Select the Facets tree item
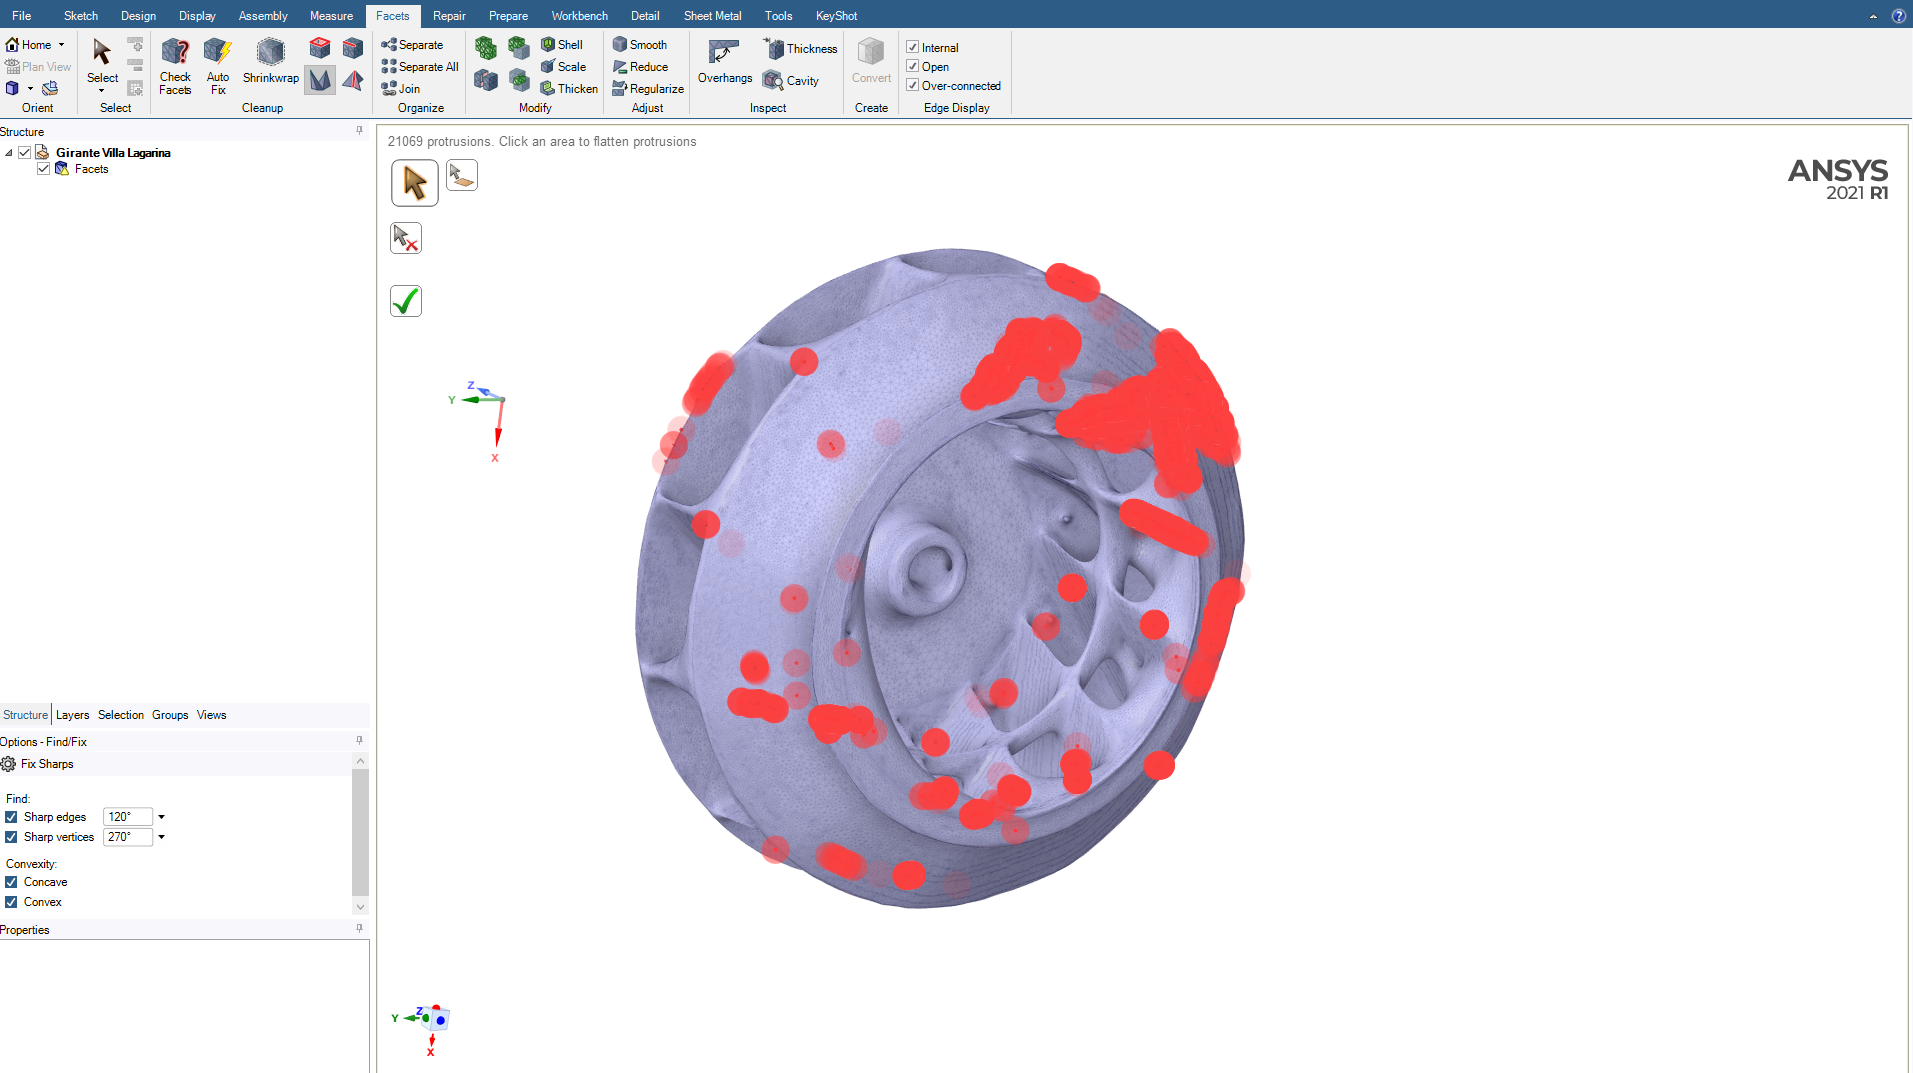The height and width of the screenshot is (1073, 1913). (91, 169)
